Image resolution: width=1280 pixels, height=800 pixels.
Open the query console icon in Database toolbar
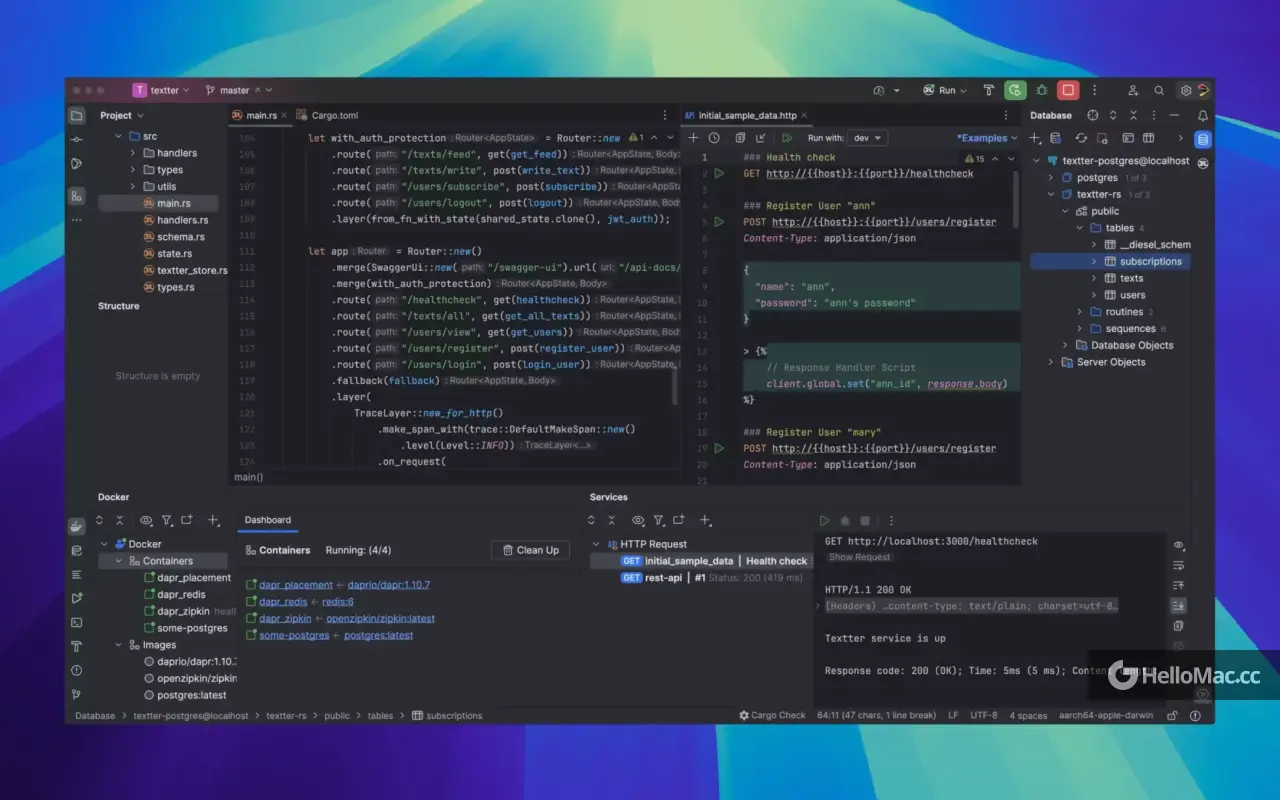1128,138
